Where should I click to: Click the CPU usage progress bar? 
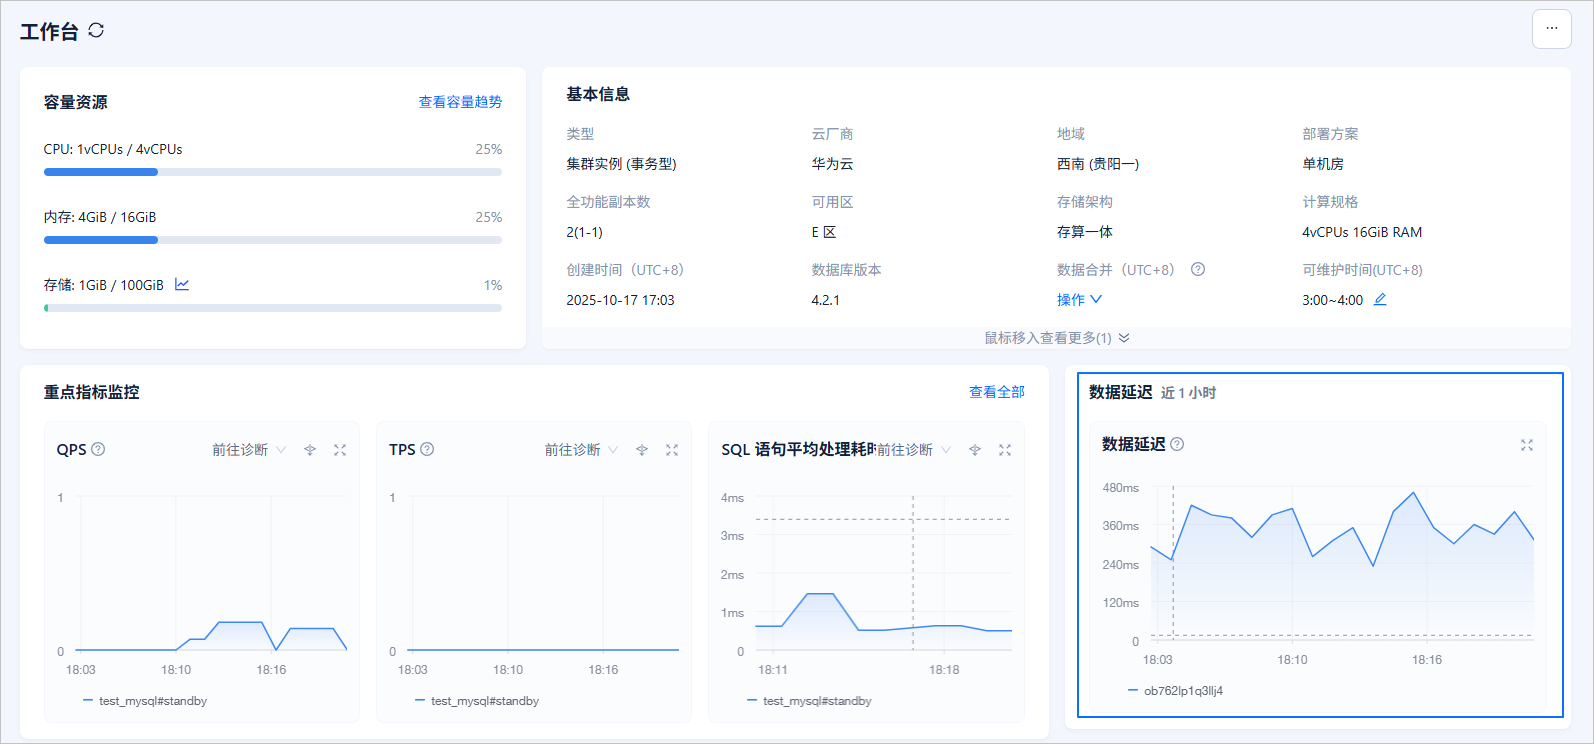273,172
